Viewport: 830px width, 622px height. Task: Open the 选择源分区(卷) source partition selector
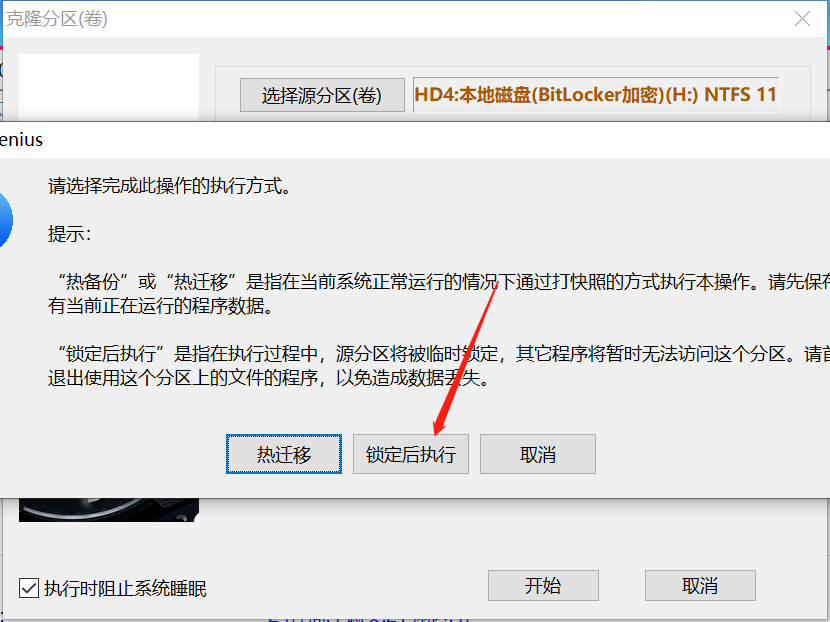coord(322,95)
